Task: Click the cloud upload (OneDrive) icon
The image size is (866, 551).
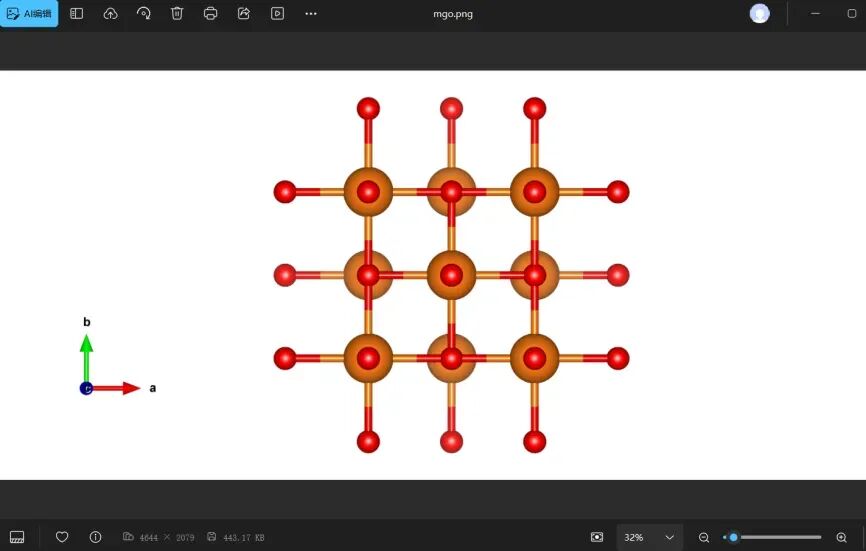Action: coord(110,14)
